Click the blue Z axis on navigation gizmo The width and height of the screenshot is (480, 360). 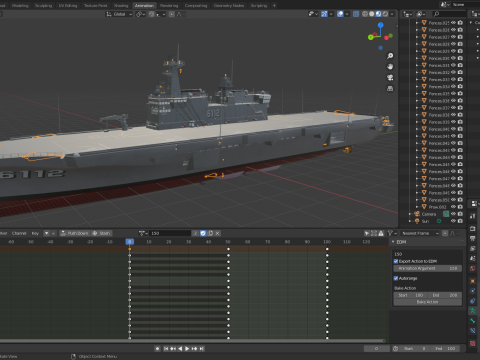[x=381, y=25]
